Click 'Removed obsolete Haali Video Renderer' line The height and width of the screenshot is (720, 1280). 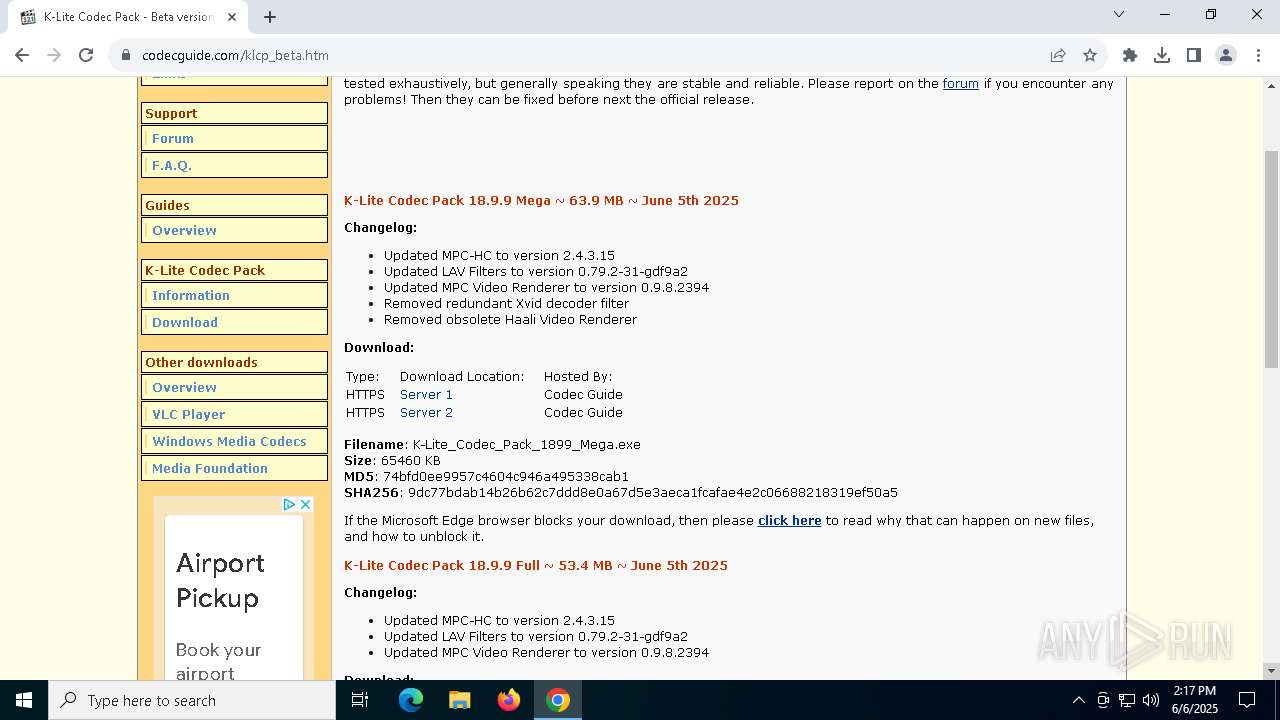tap(510, 319)
